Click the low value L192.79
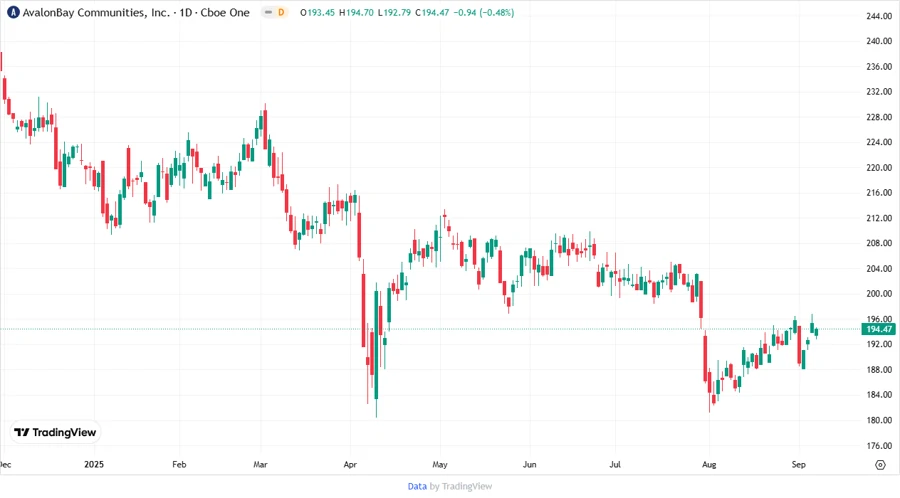 point(394,12)
